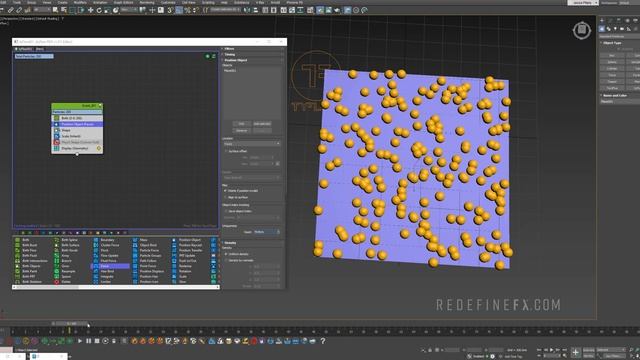Select PhysX Shape operator in Event_001
640x360 pixels.
(x=77, y=142)
